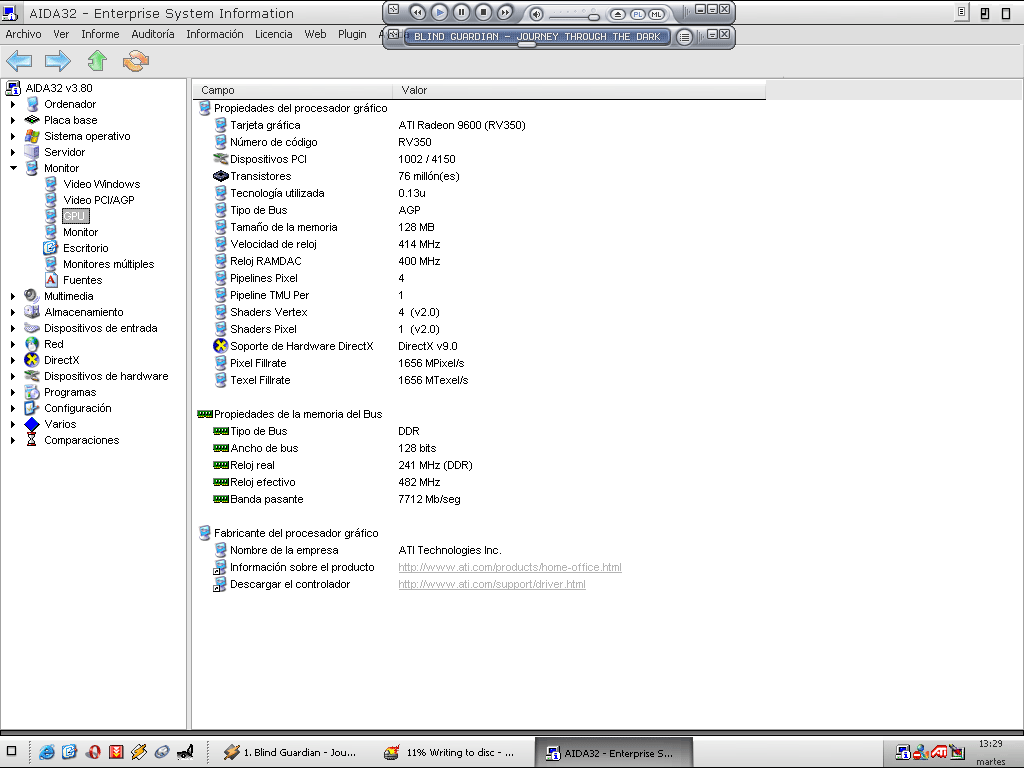The width and height of the screenshot is (1024, 768).
Task: Click the red letter A Fuentes icon
Action: coord(51,280)
